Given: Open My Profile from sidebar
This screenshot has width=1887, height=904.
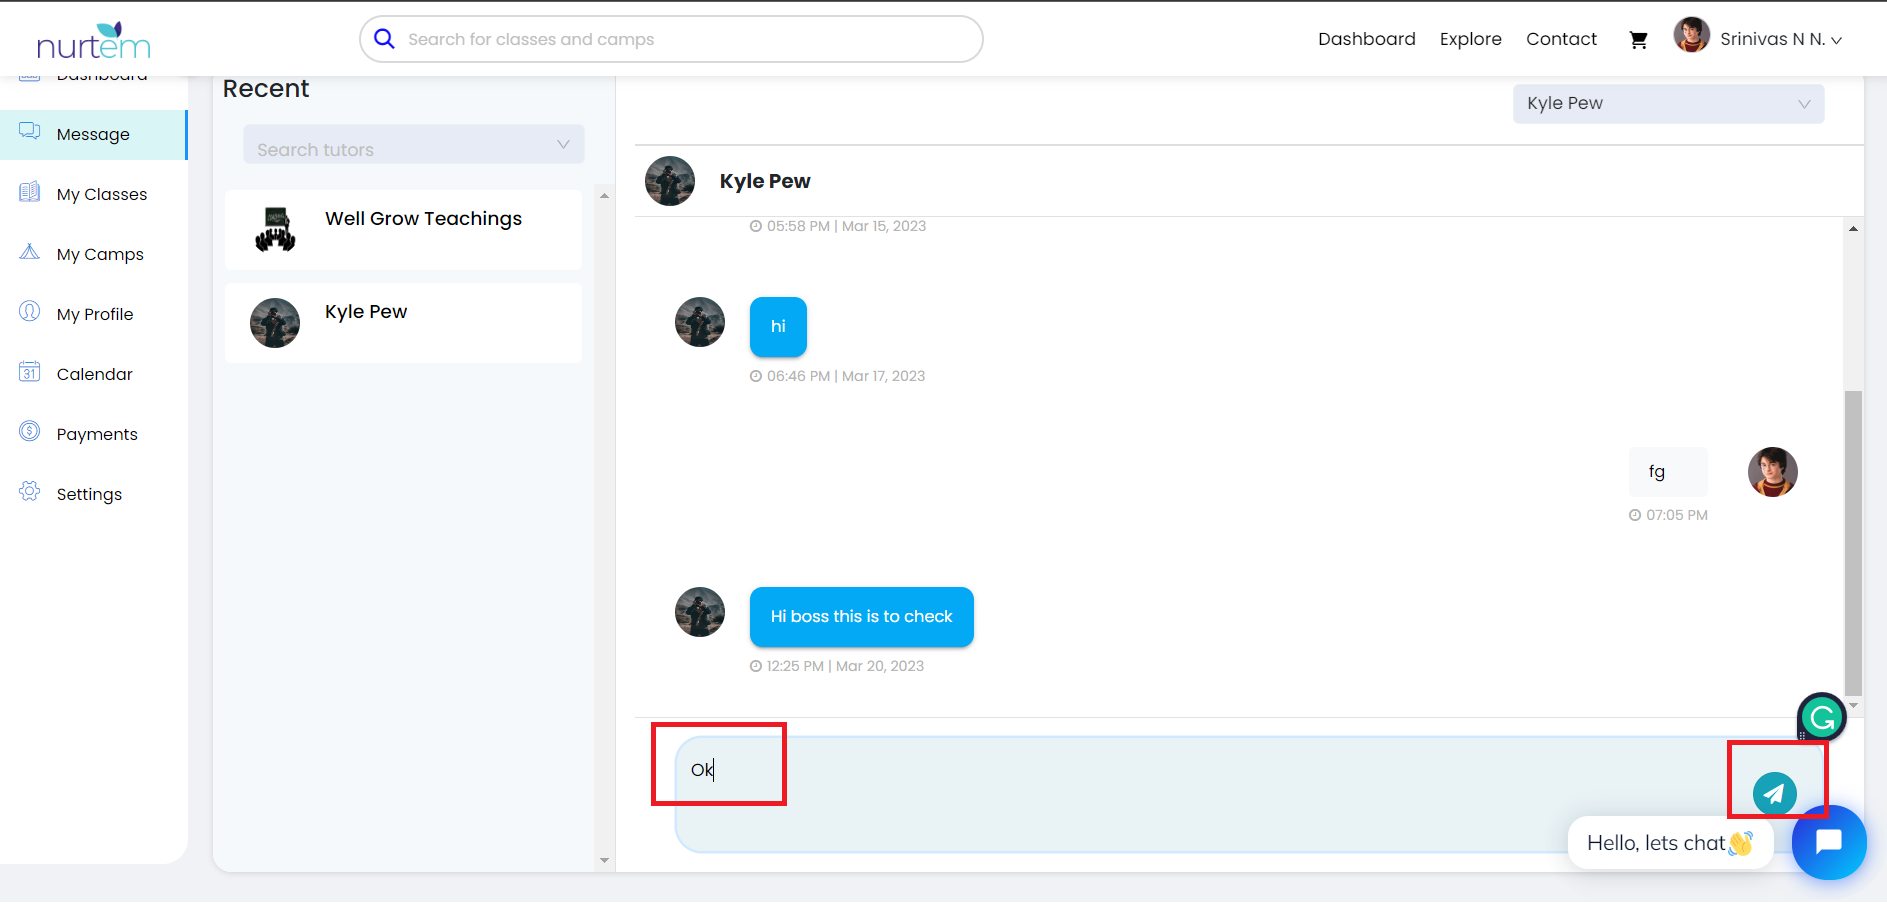Looking at the screenshot, I should coord(94,314).
